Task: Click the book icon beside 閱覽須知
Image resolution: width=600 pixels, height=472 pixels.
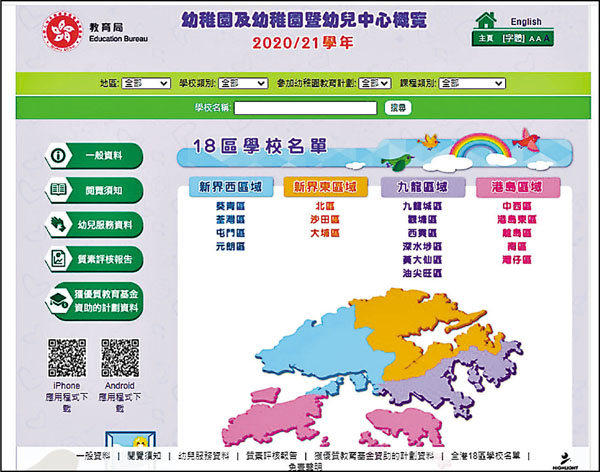Action: pyautogui.click(x=58, y=189)
